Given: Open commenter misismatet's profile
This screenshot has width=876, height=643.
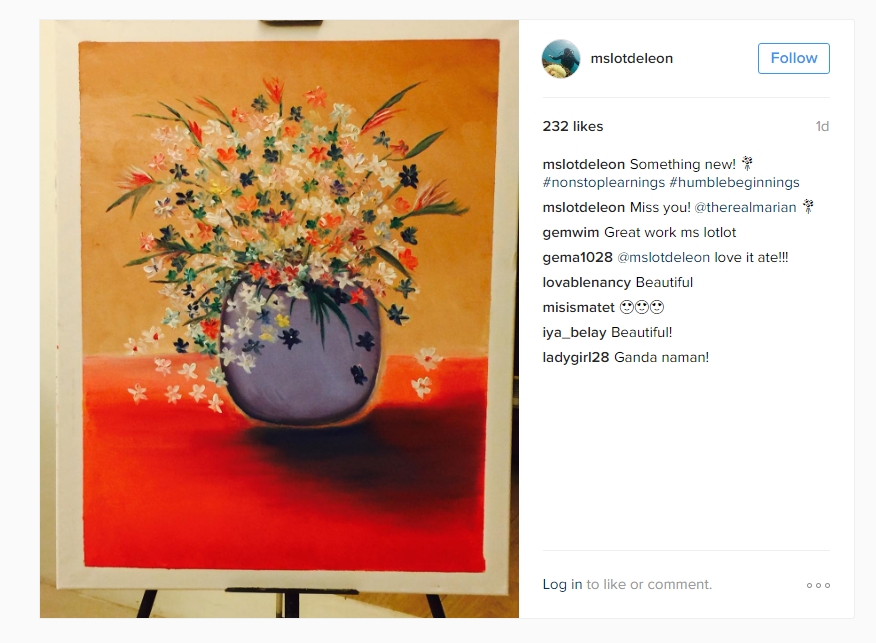Looking at the screenshot, I should (x=578, y=307).
